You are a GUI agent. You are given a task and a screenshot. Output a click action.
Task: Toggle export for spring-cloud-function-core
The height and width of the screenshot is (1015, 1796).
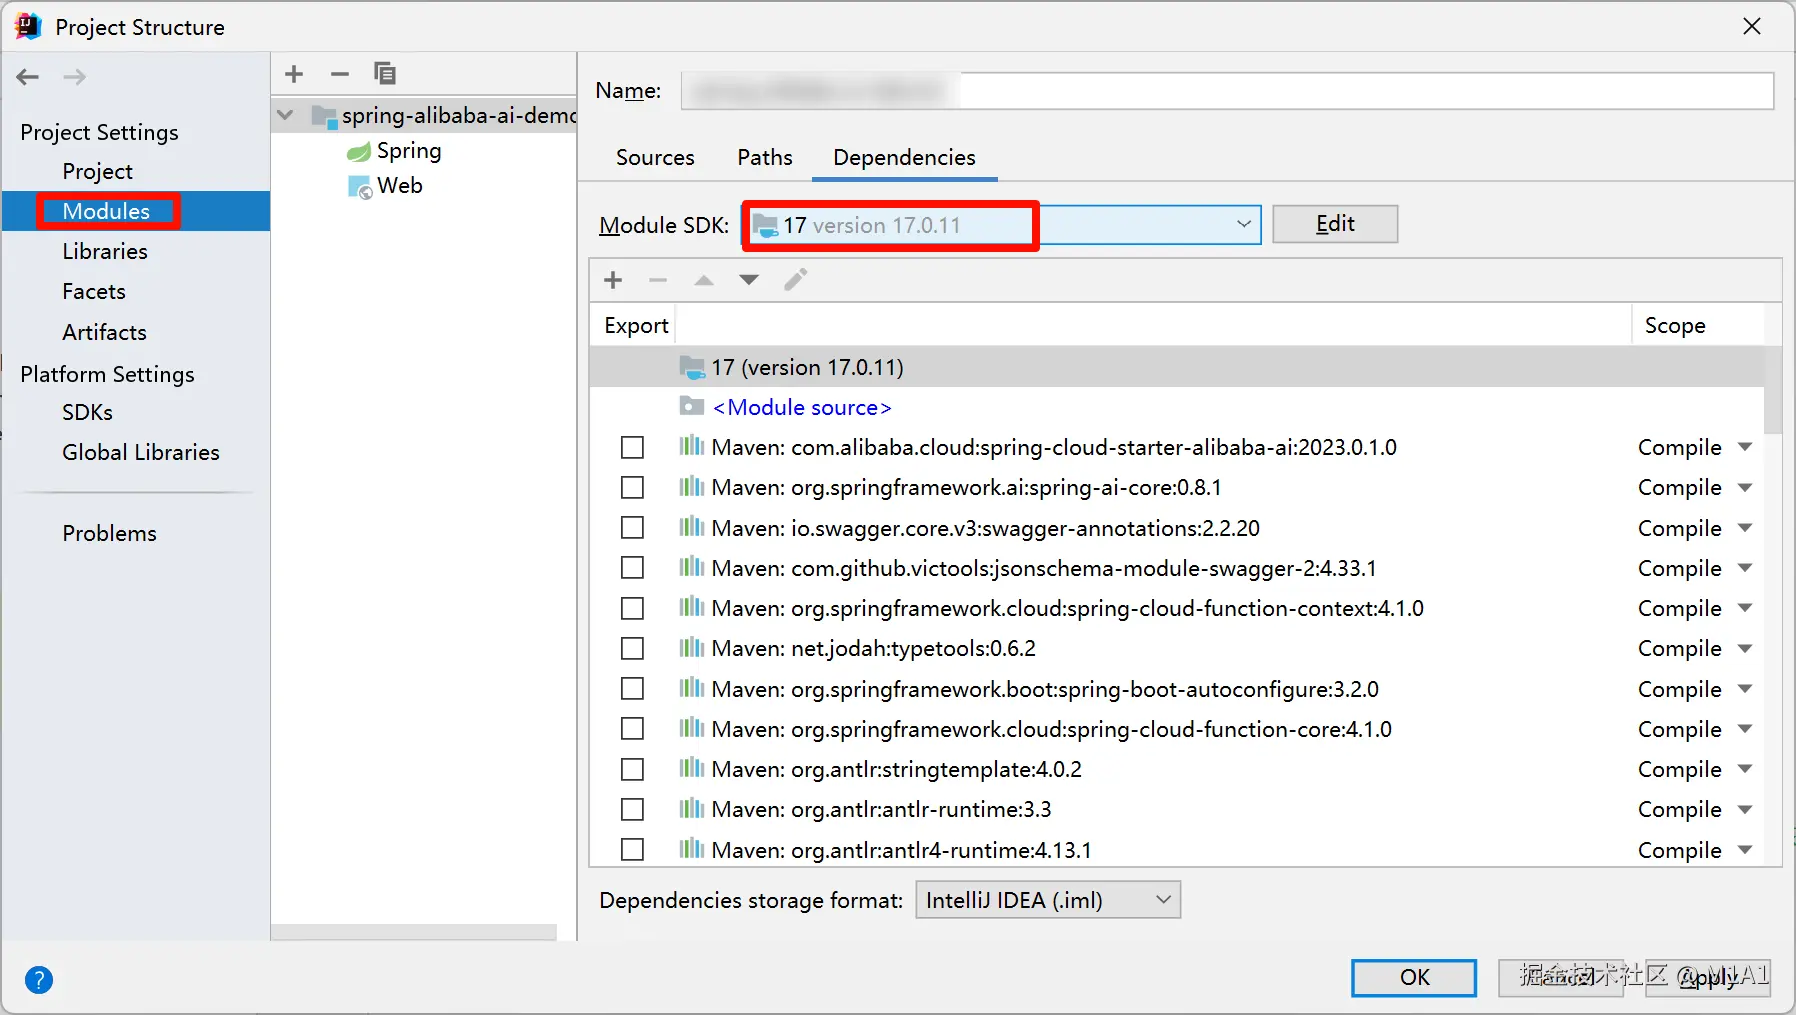[x=632, y=728]
